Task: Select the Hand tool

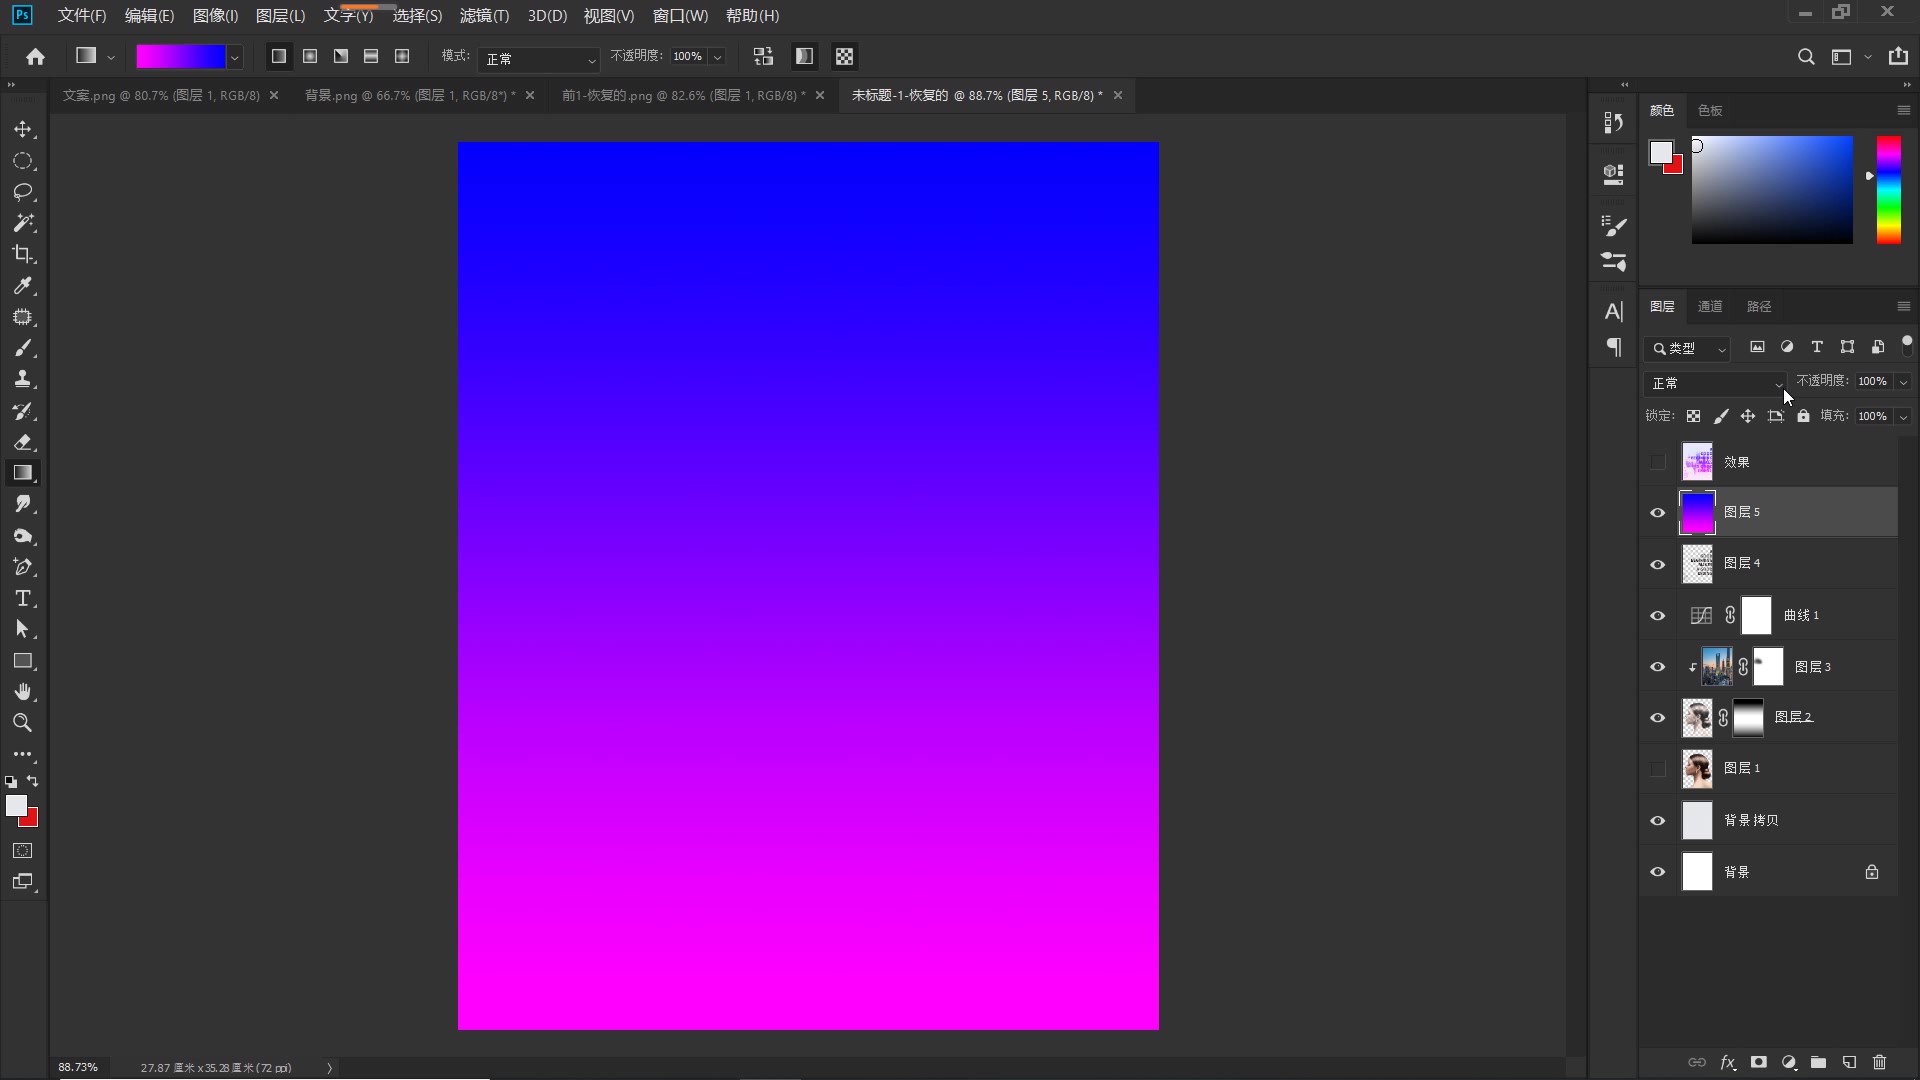Action: click(23, 692)
